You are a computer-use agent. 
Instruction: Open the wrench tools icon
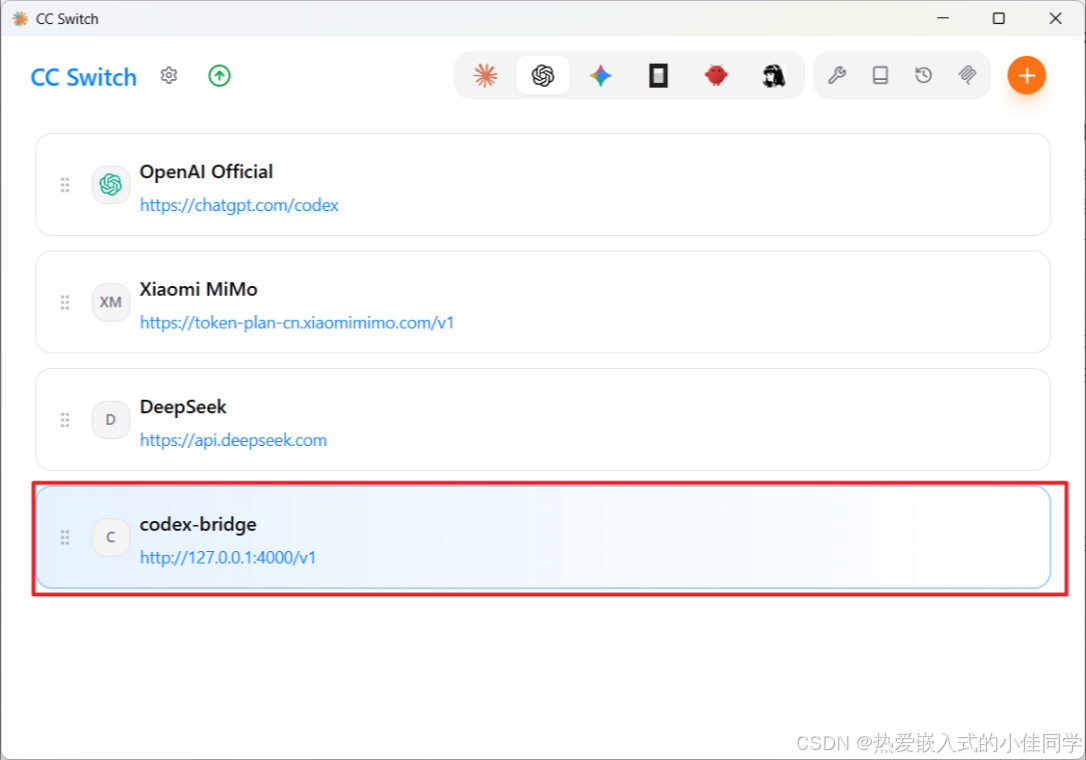(x=837, y=75)
